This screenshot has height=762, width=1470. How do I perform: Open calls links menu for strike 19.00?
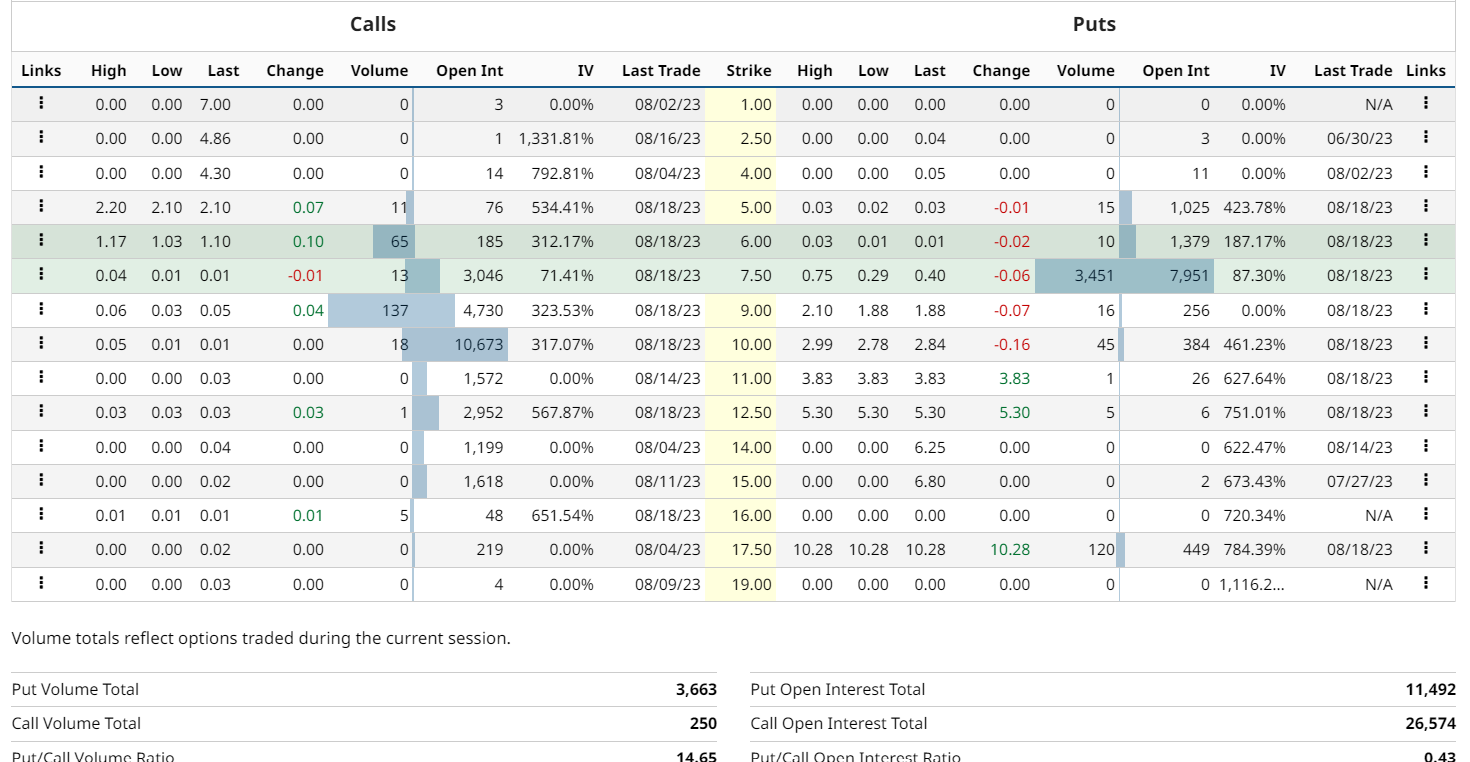(41, 583)
